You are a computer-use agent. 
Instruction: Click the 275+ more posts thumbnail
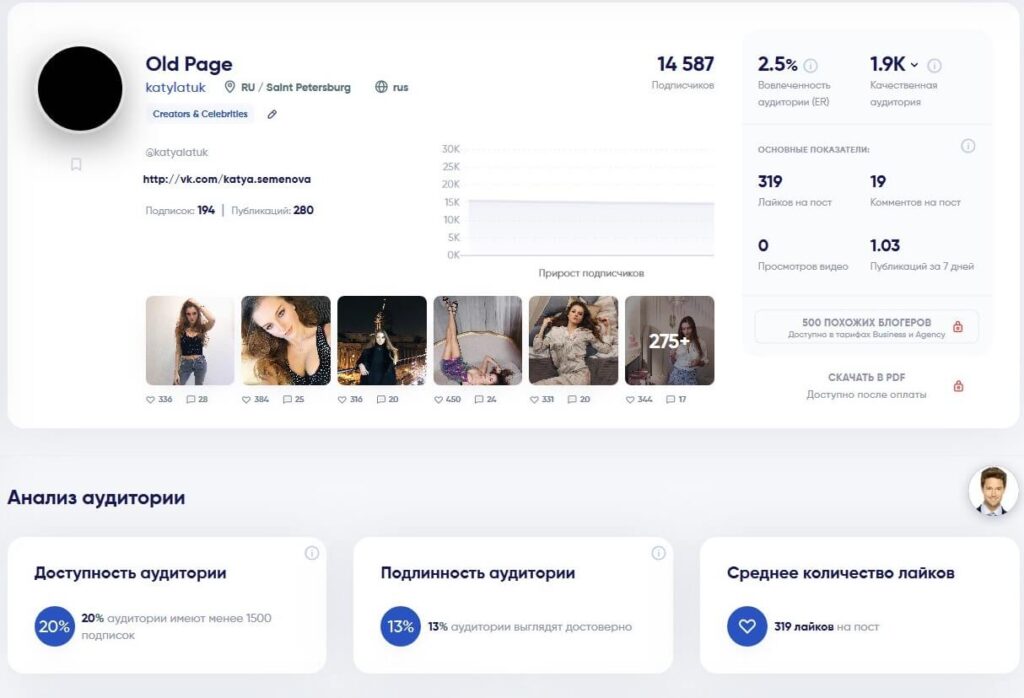click(669, 340)
